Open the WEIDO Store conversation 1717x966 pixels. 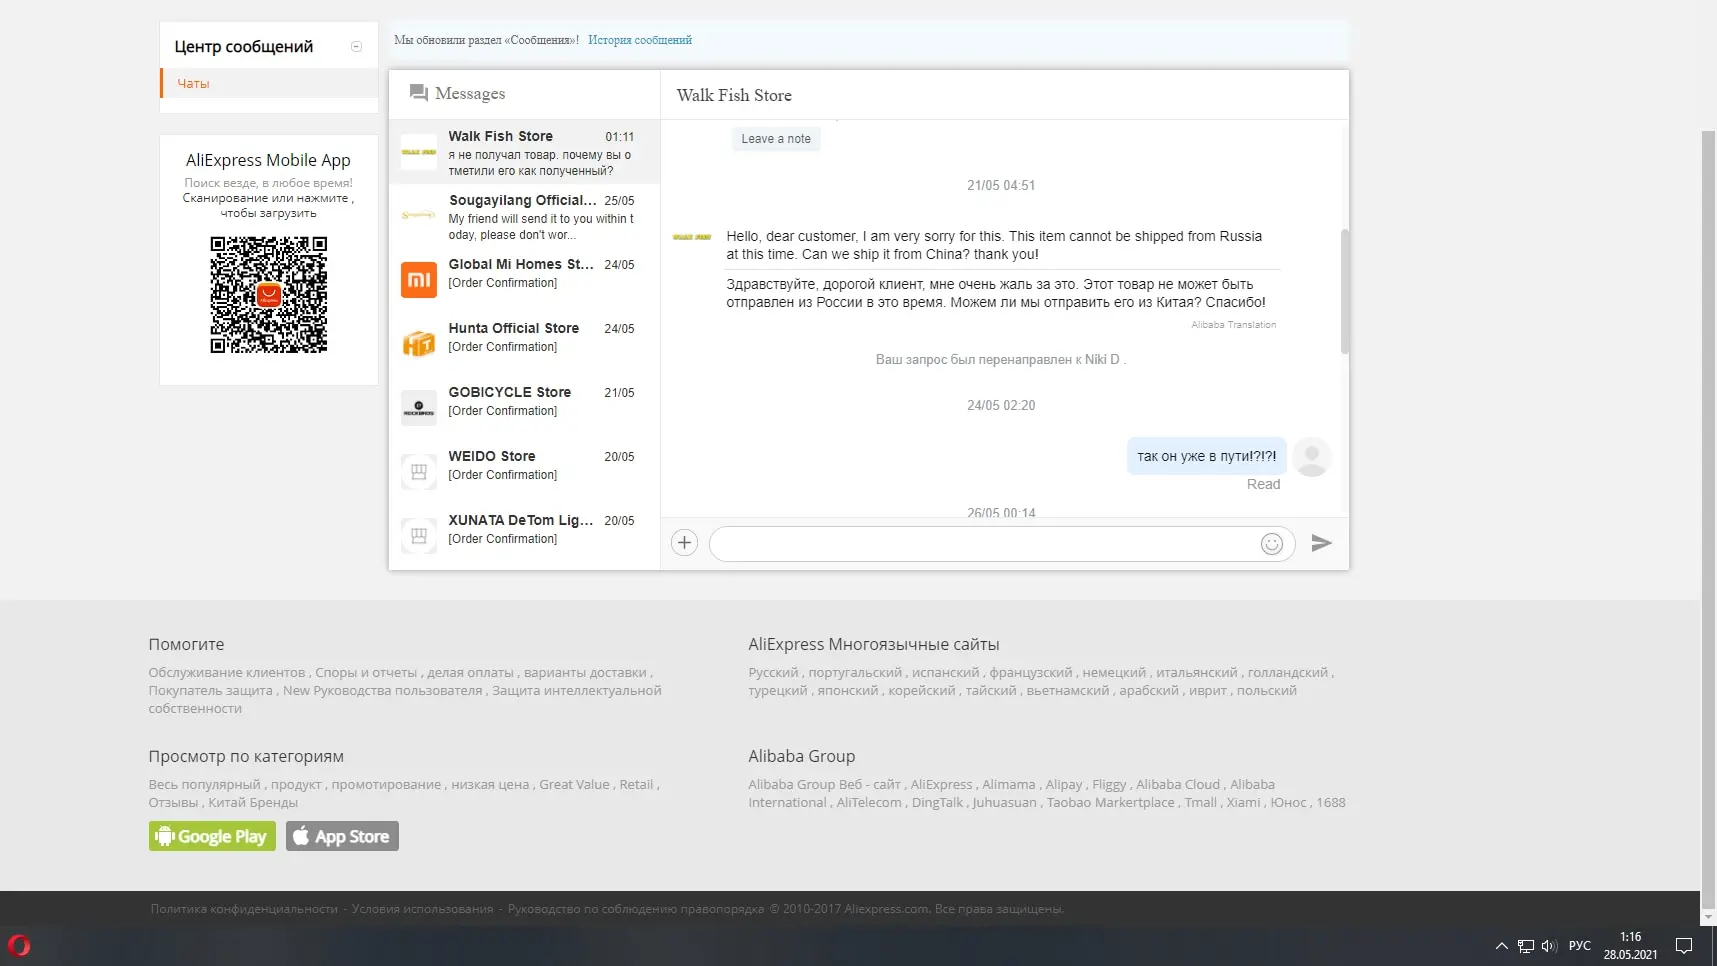524,472
